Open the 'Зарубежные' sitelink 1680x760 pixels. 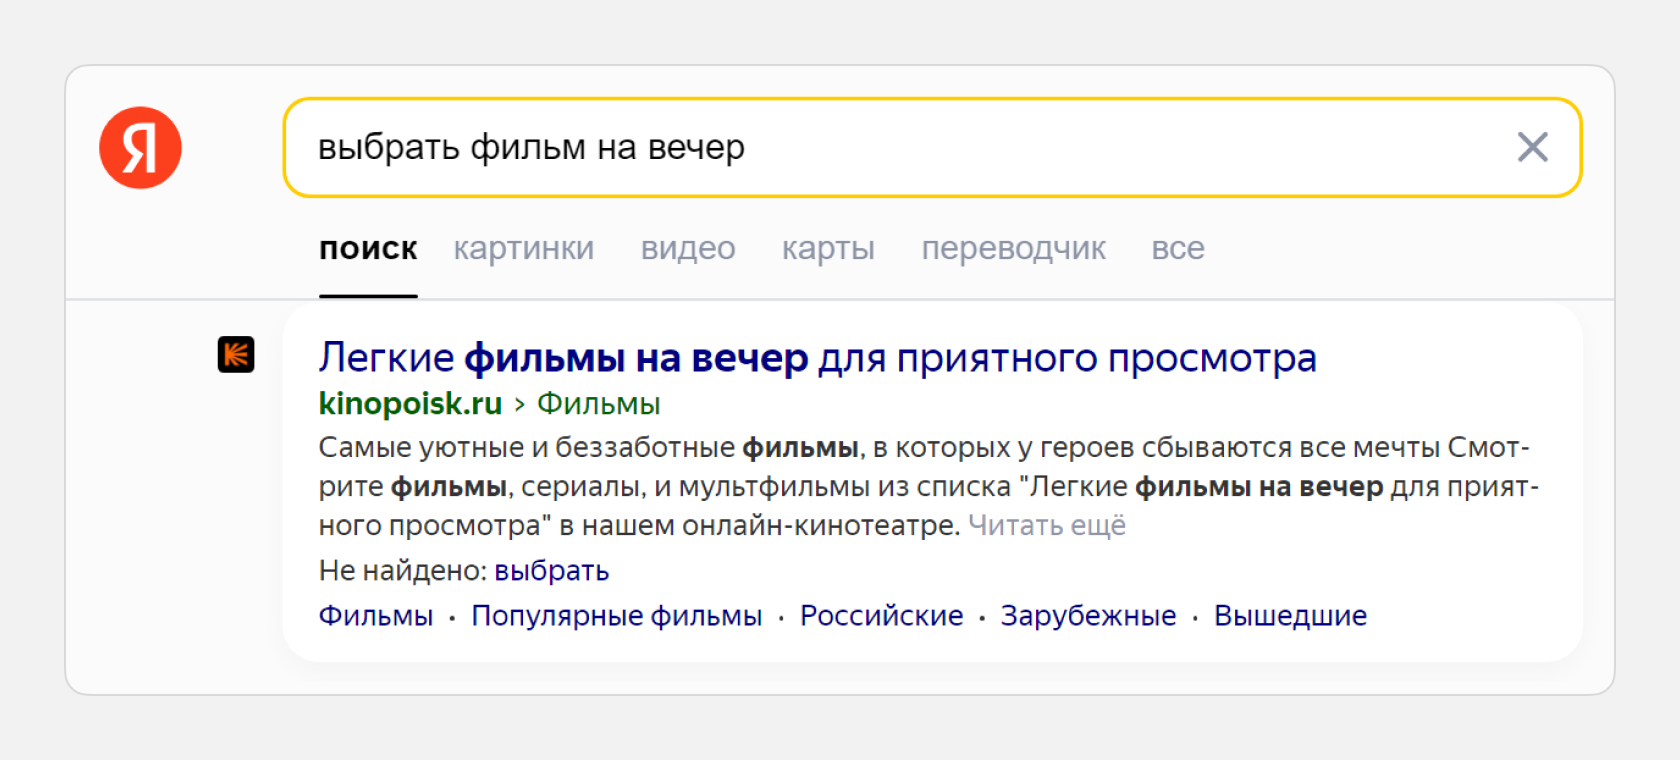pyautogui.click(x=1088, y=615)
